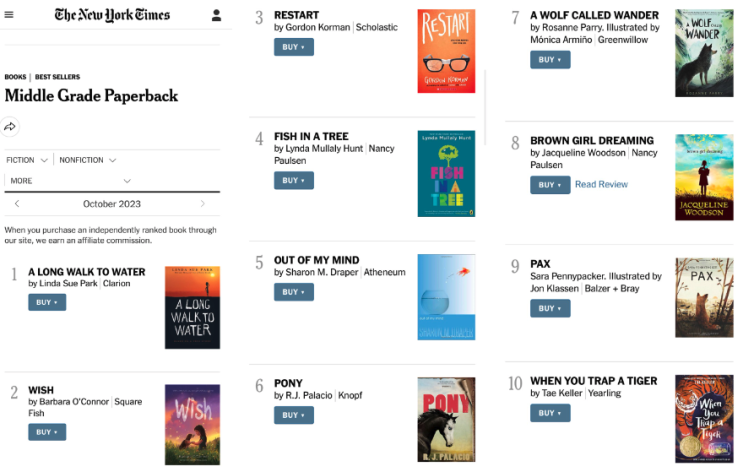The width and height of the screenshot is (743, 472).
Task: Expand the Fiction dropdown
Action: click(x=27, y=160)
